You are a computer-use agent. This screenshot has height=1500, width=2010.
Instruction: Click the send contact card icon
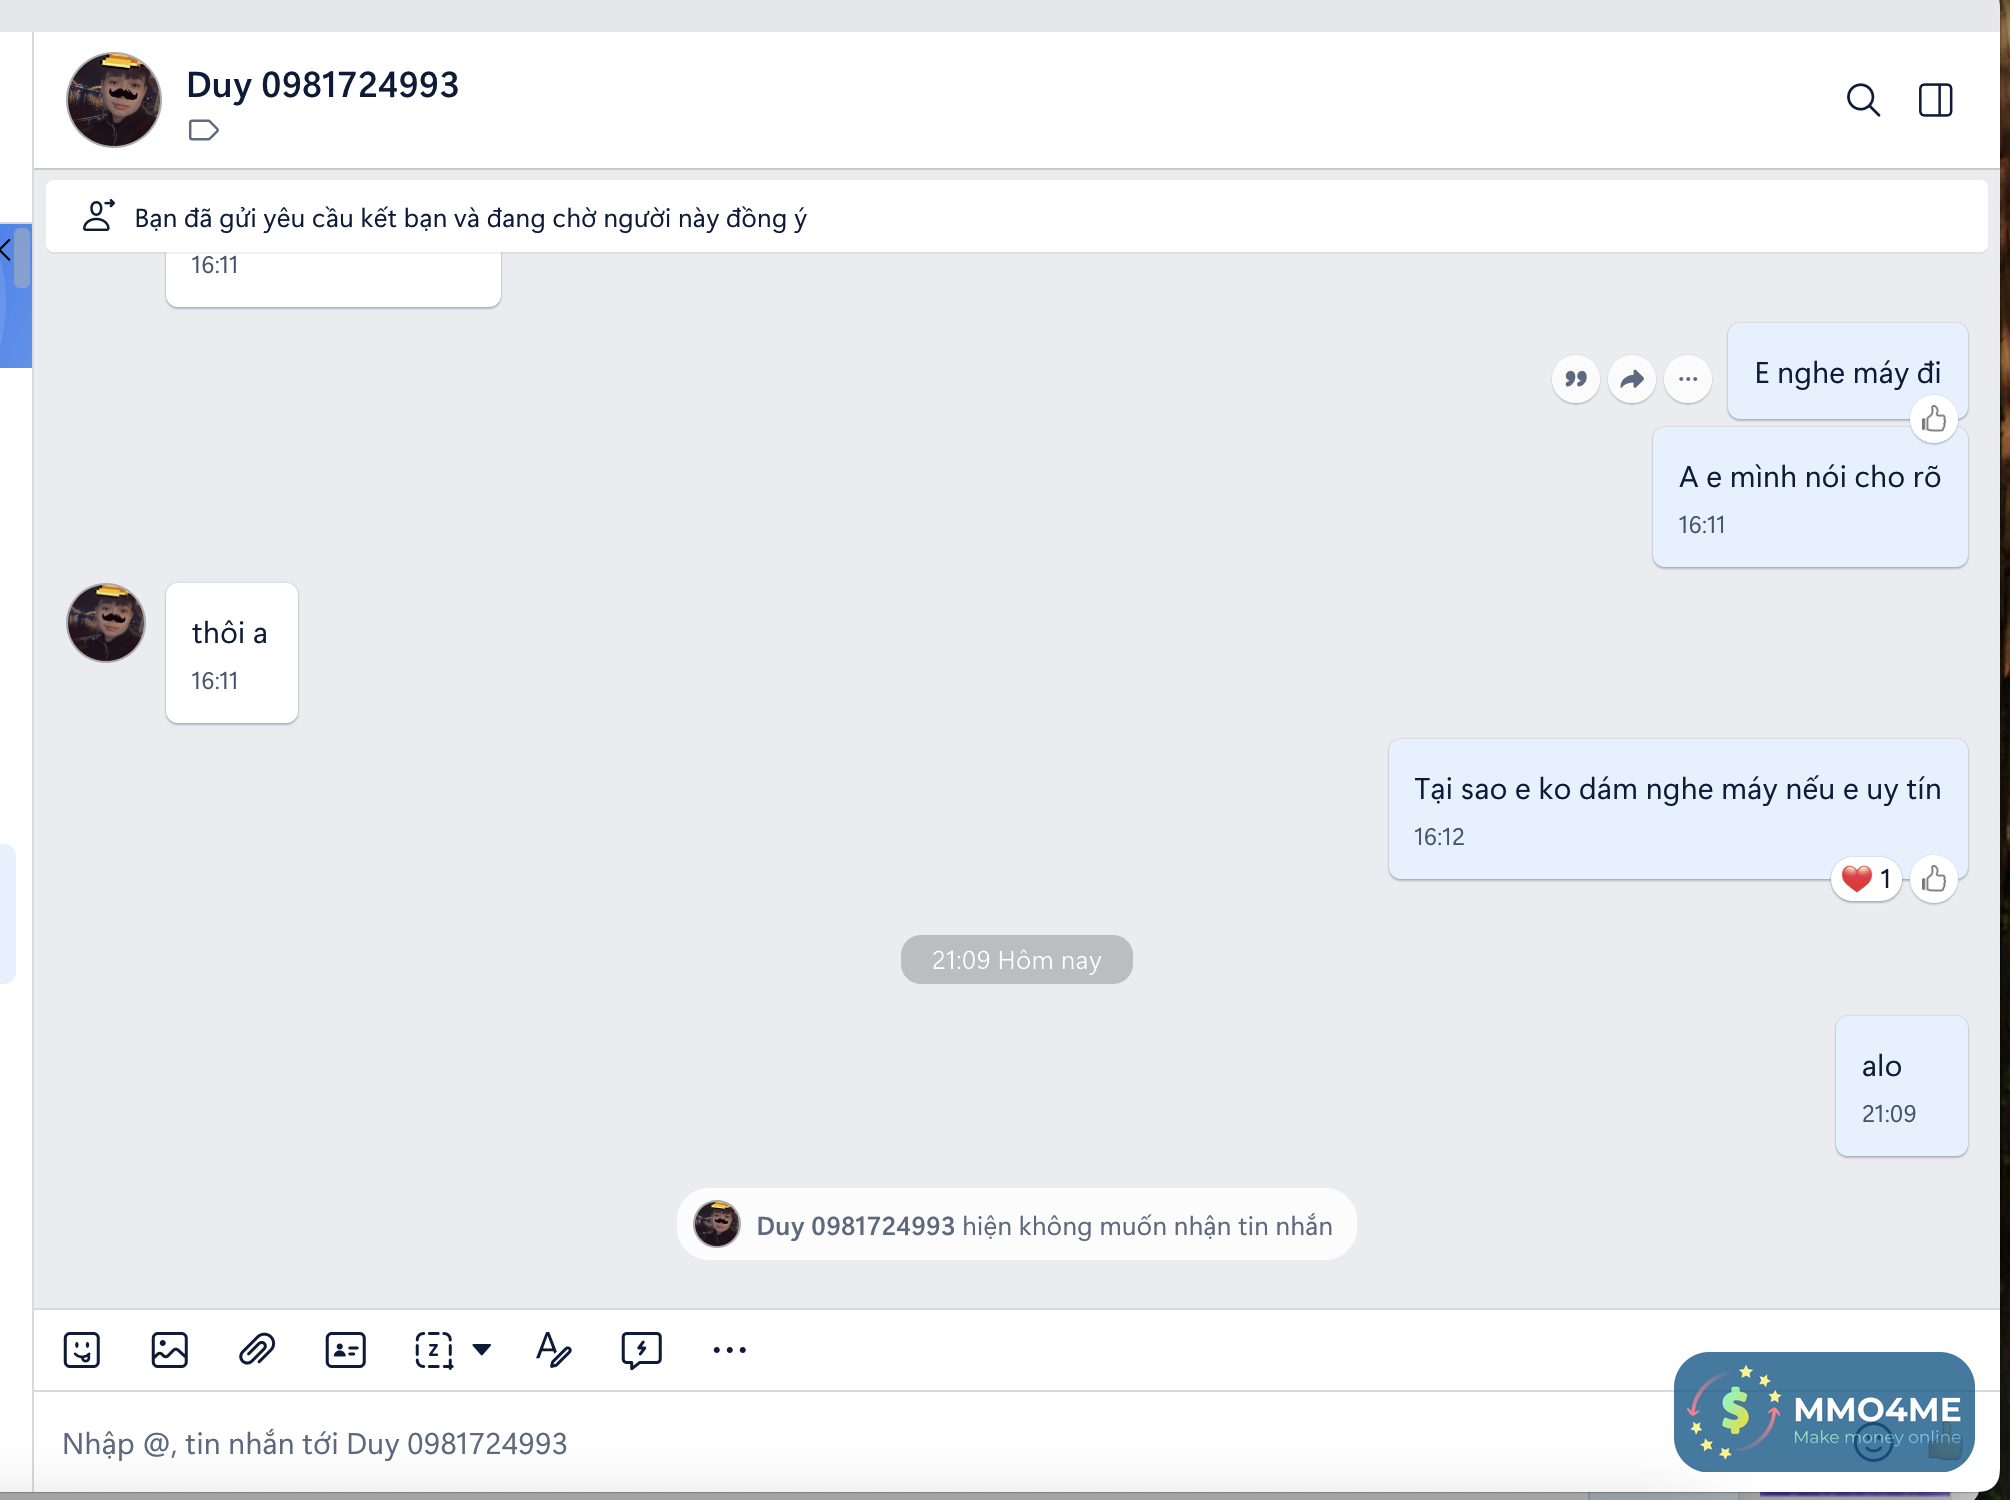pos(345,1350)
